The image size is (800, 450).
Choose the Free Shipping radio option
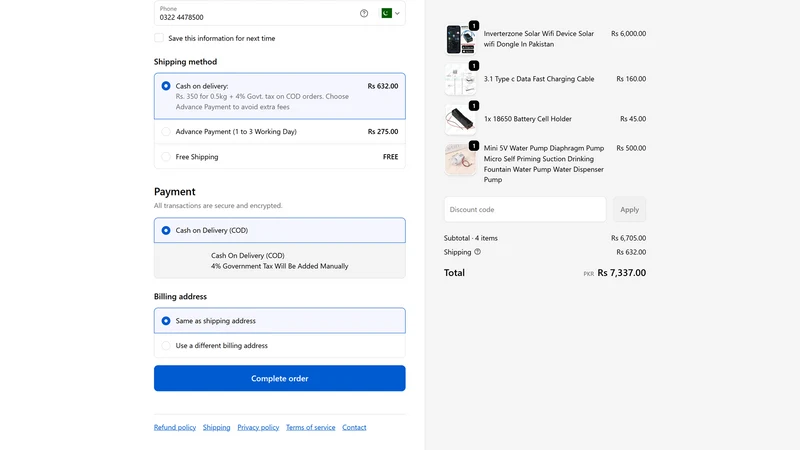(x=166, y=157)
